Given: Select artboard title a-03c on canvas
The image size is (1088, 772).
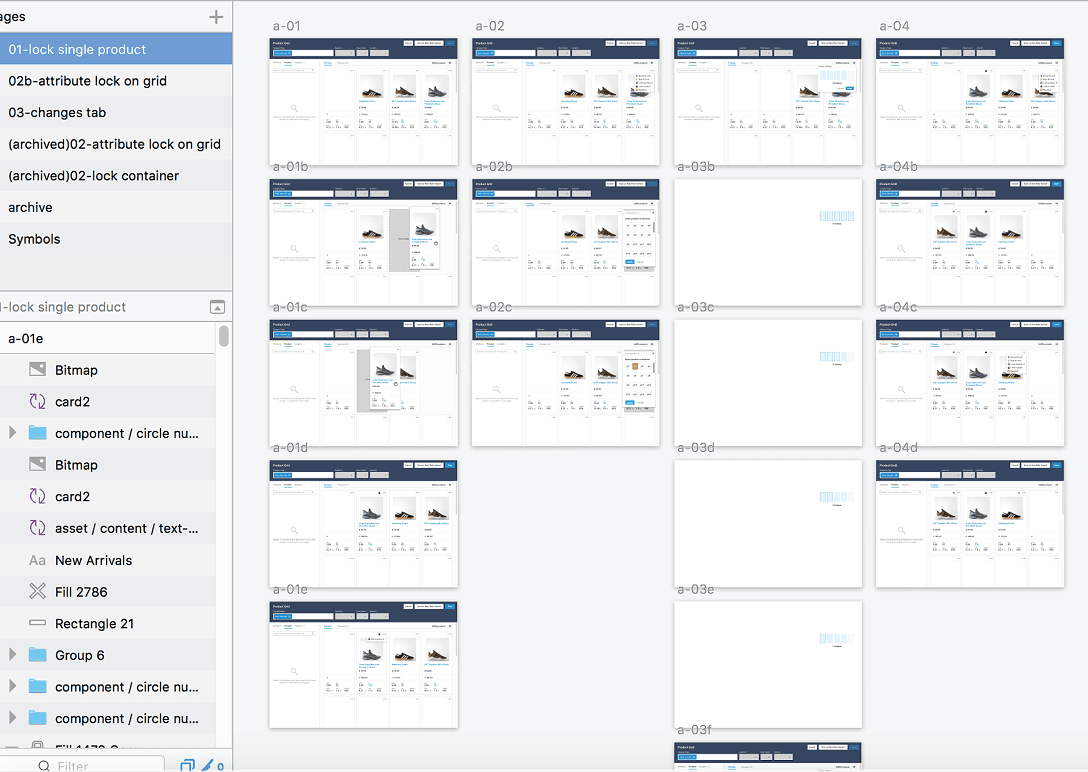Looking at the screenshot, I should 696,307.
